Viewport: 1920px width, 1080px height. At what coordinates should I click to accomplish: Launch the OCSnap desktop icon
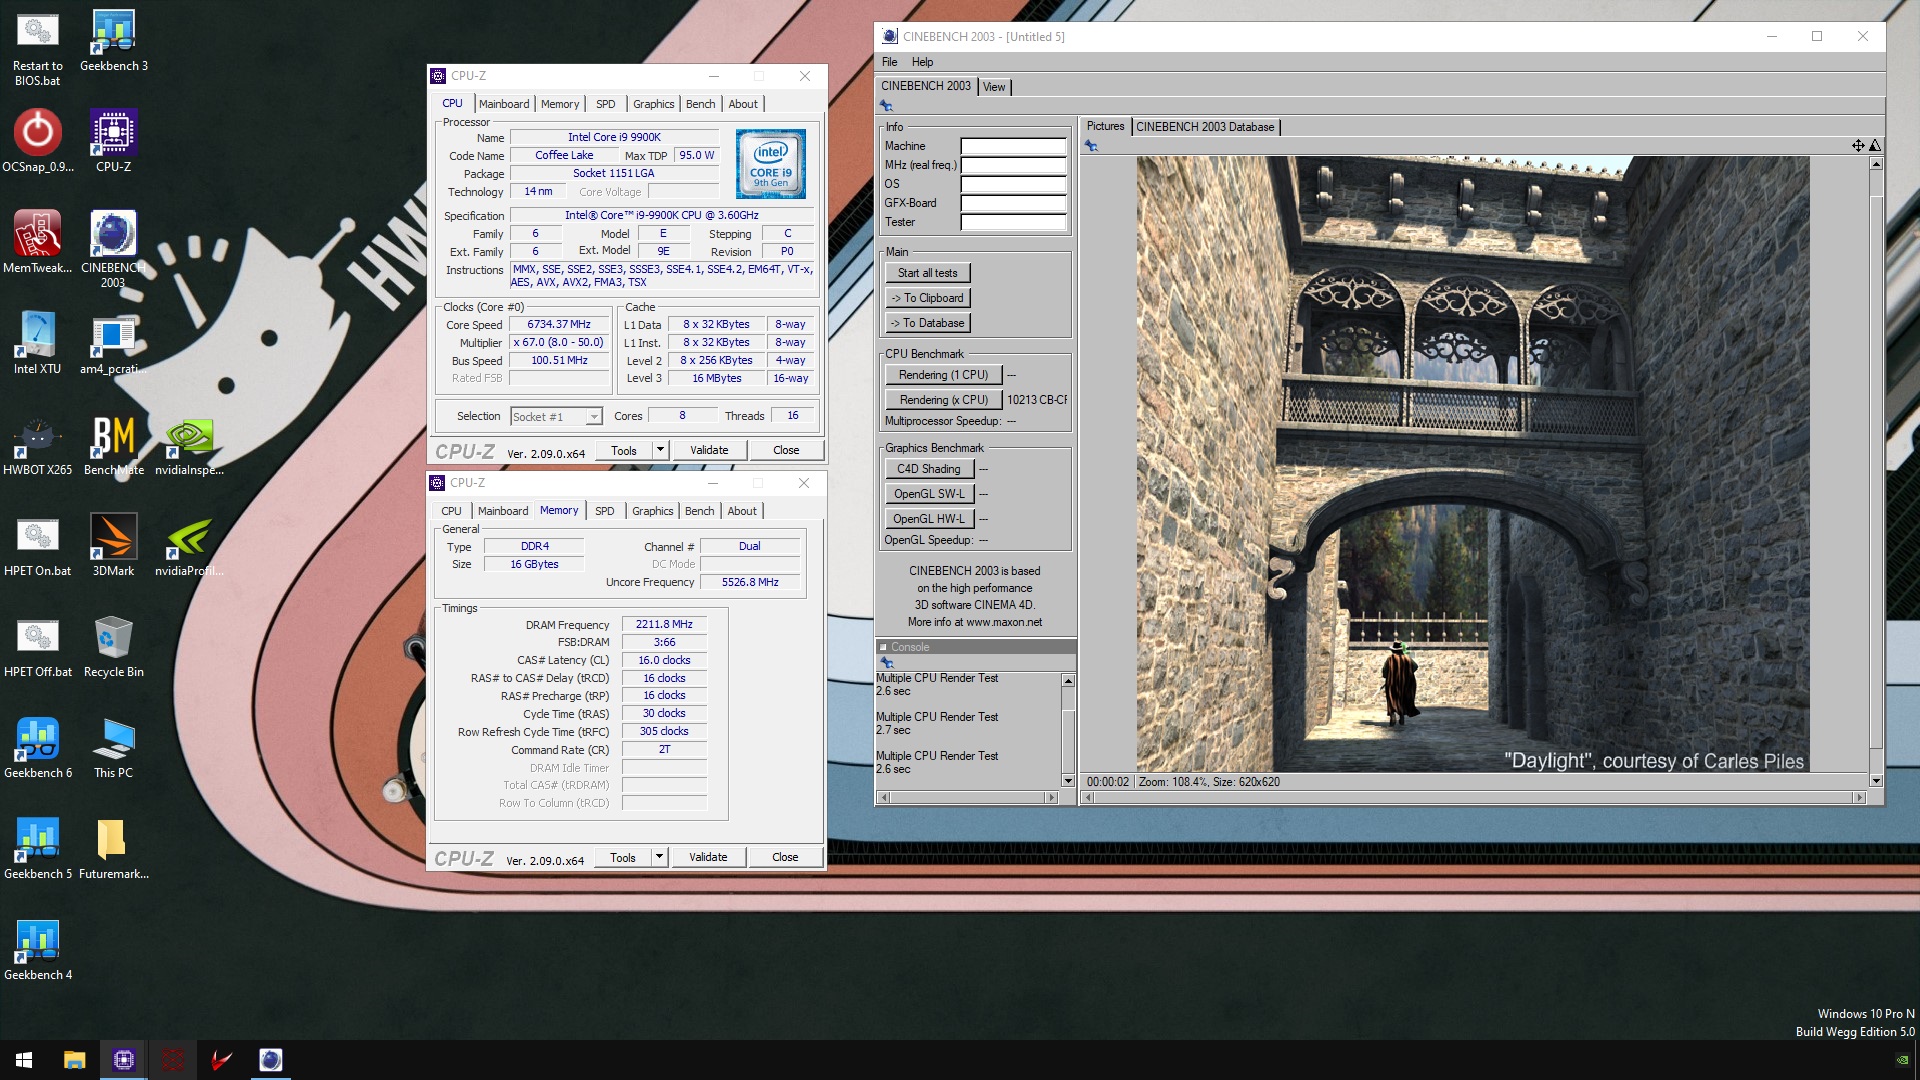point(37,141)
